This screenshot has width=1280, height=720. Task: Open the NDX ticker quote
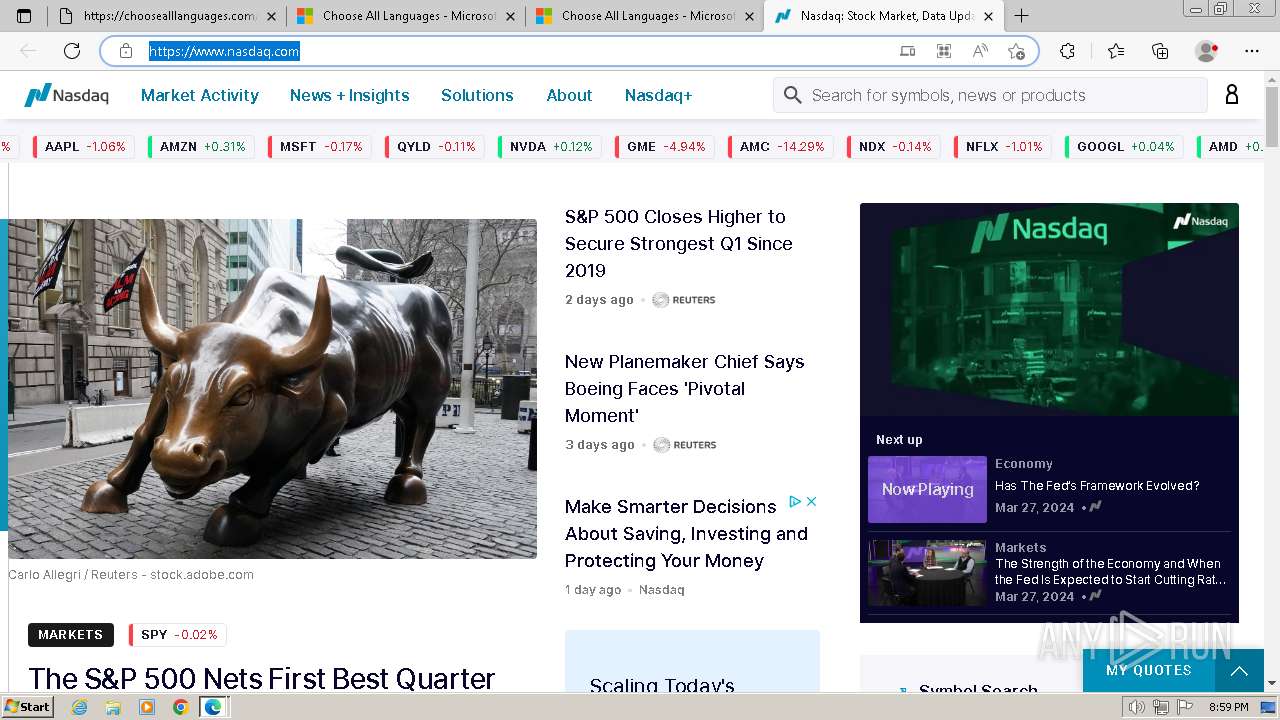(894, 146)
